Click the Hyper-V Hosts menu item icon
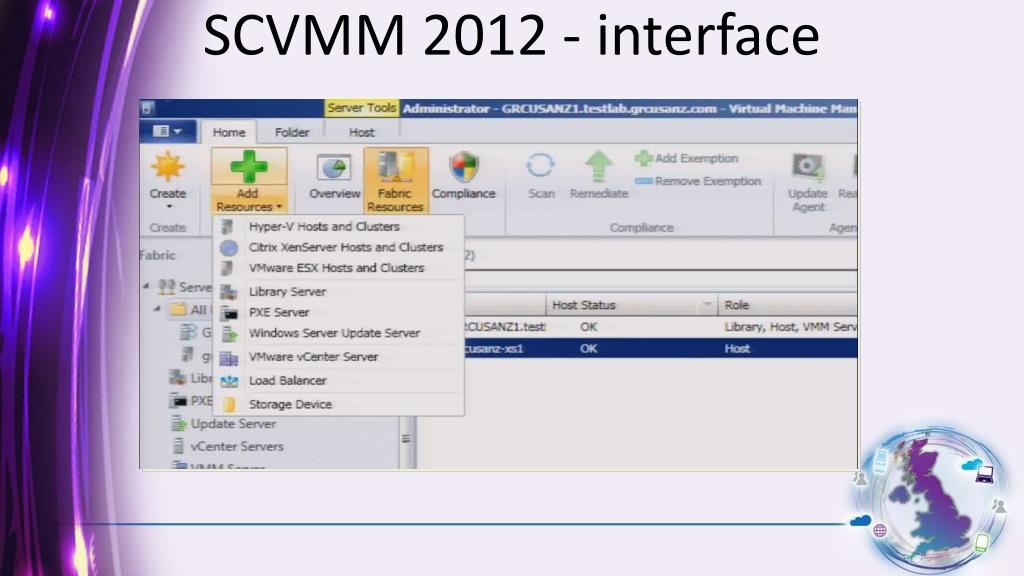 pos(227,227)
